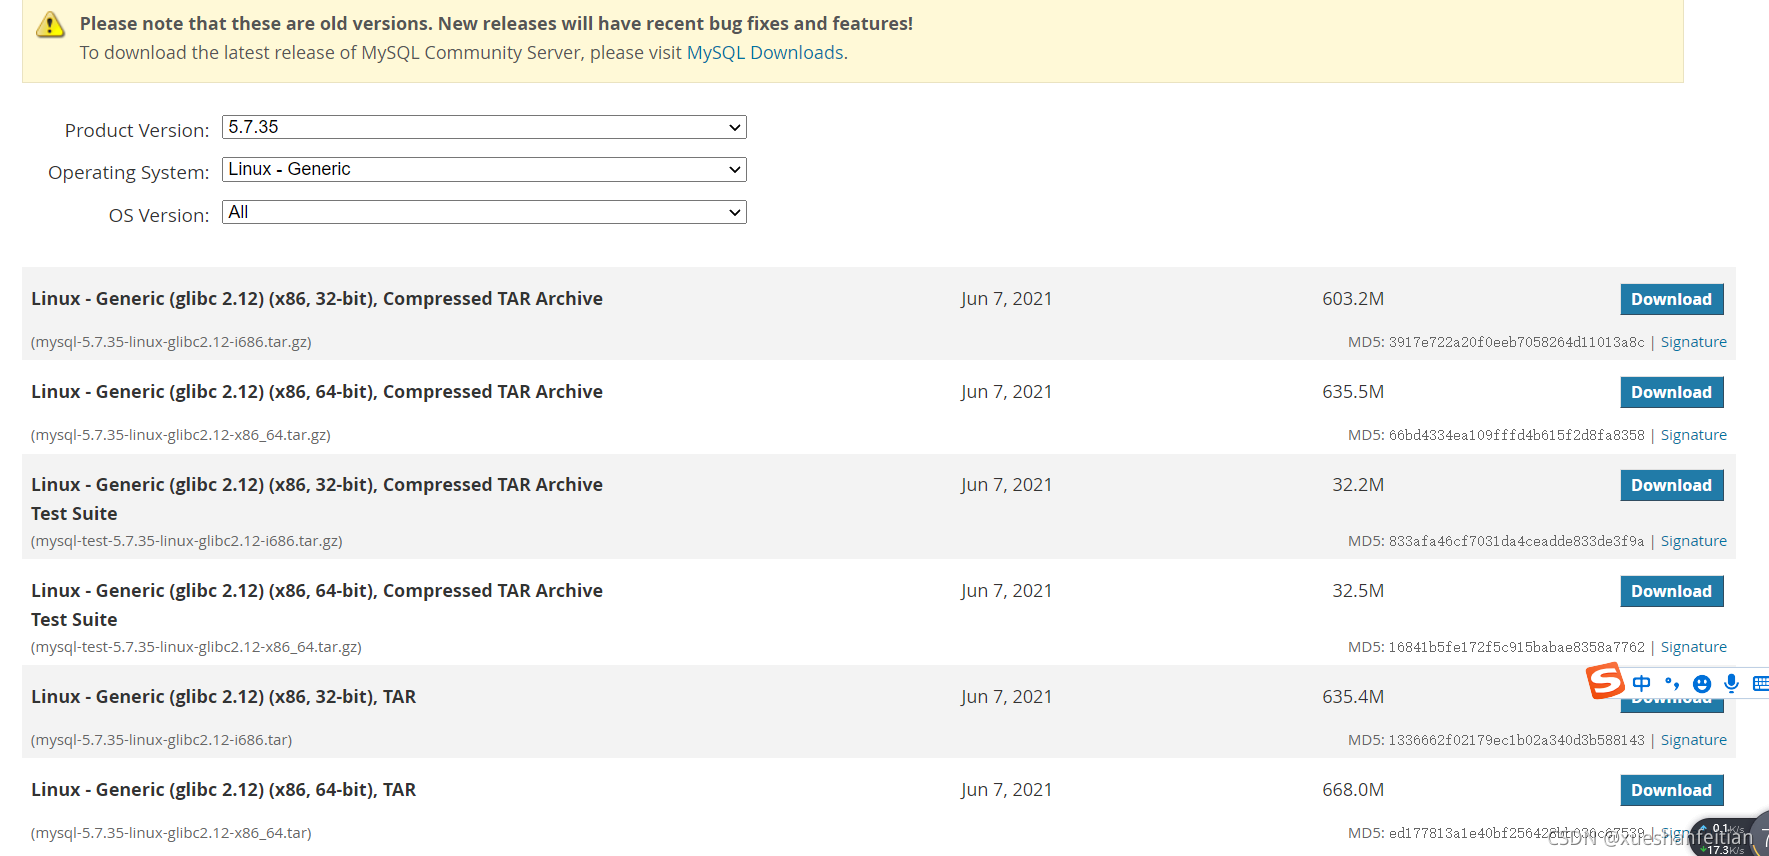The image size is (1769, 856).
Task: Open Signature for mysql-5.7.35-linux-glibc2.12-i686.tar.gz
Action: pyautogui.click(x=1693, y=342)
